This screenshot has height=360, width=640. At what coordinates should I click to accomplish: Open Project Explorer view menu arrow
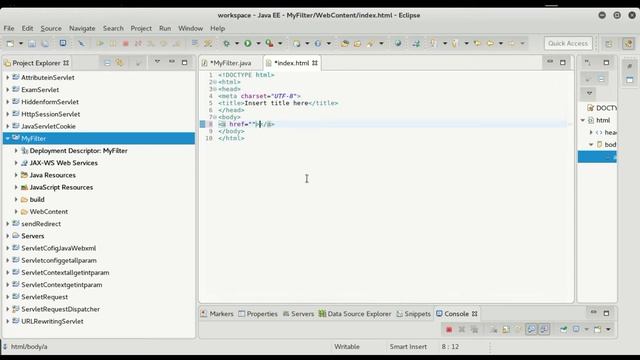(157, 62)
